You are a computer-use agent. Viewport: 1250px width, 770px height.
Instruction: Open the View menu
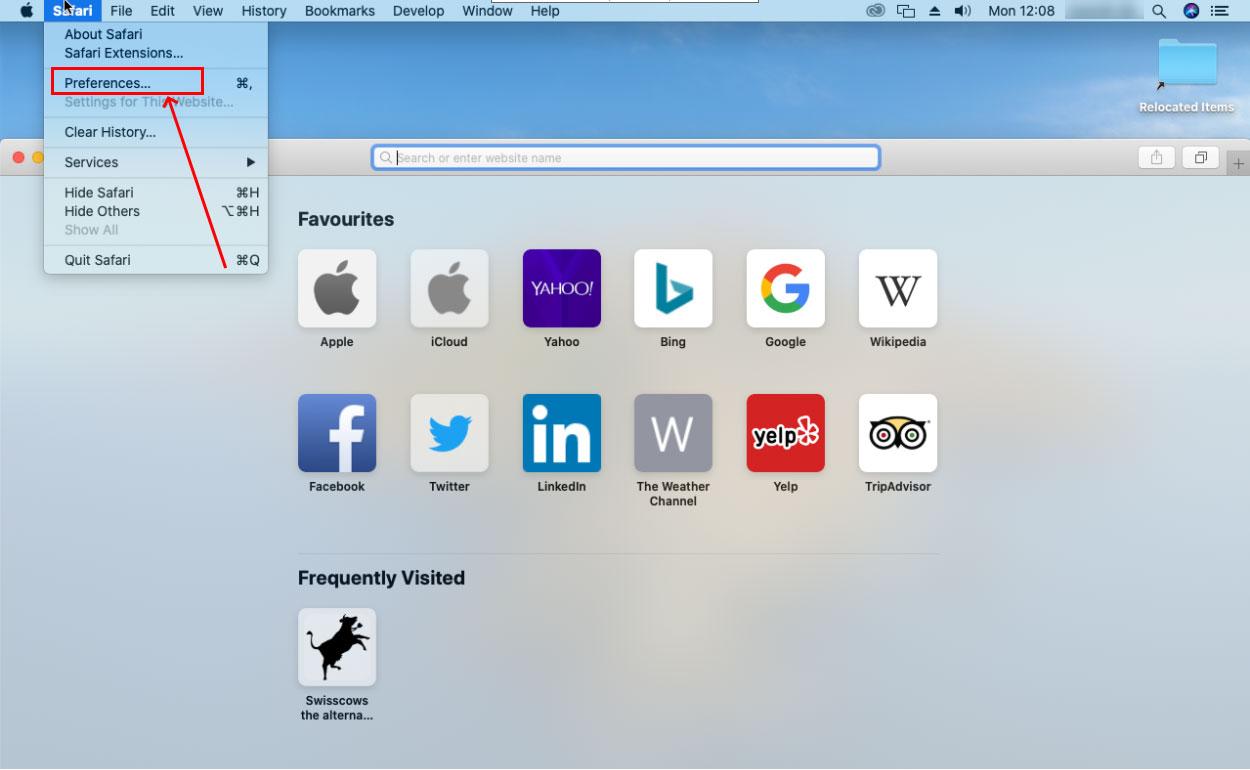[x=208, y=11]
